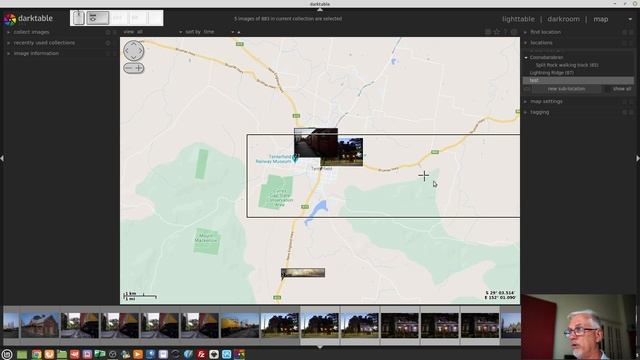Image resolution: width=640 pixels, height=360 pixels.
Task: Toggle sort order arrow next to time
Action: [239, 32]
